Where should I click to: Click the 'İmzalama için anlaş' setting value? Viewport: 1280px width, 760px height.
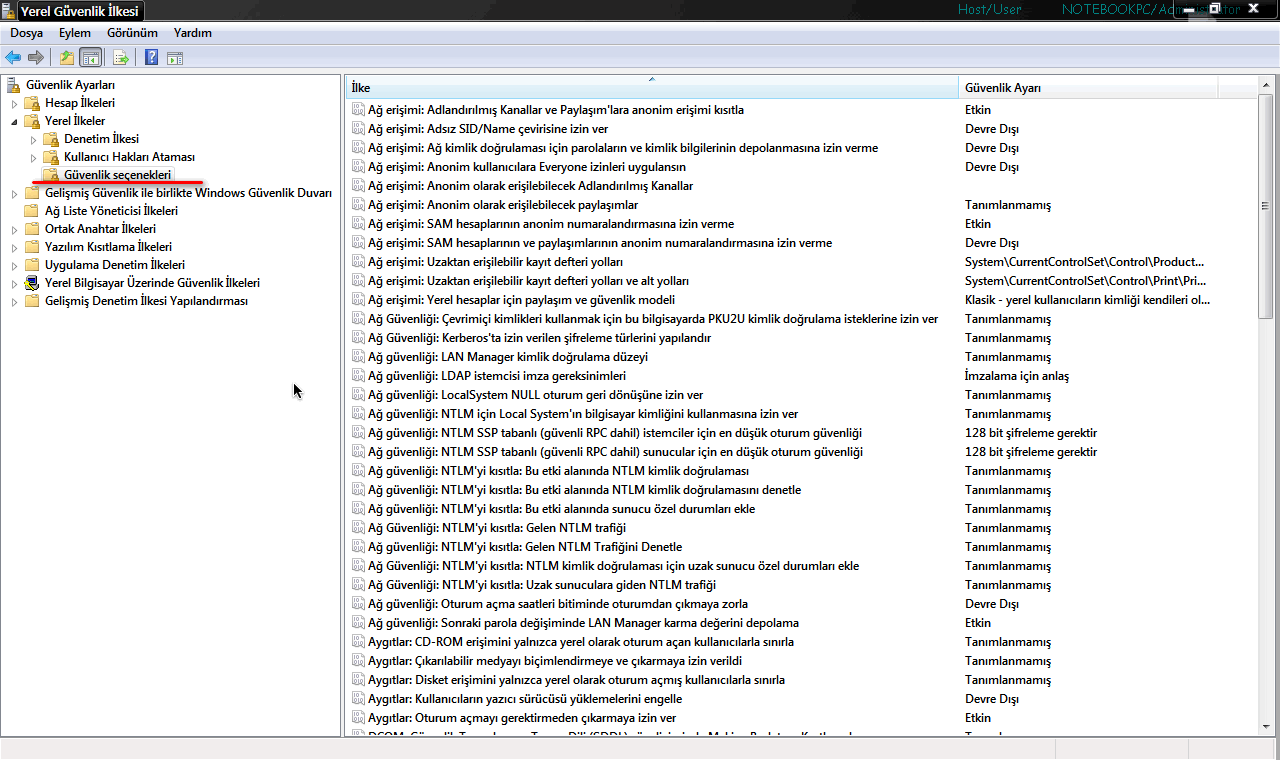click(1017, 376)
